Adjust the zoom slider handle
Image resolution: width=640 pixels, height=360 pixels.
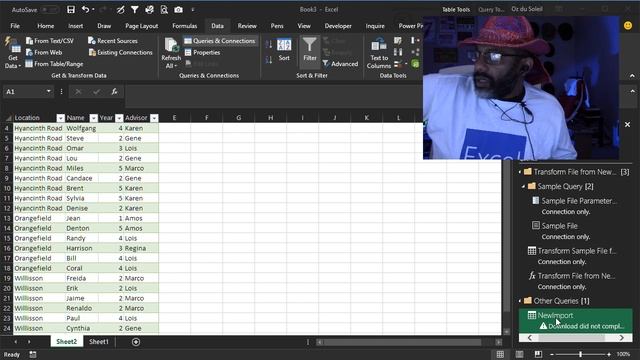(580, 354)
